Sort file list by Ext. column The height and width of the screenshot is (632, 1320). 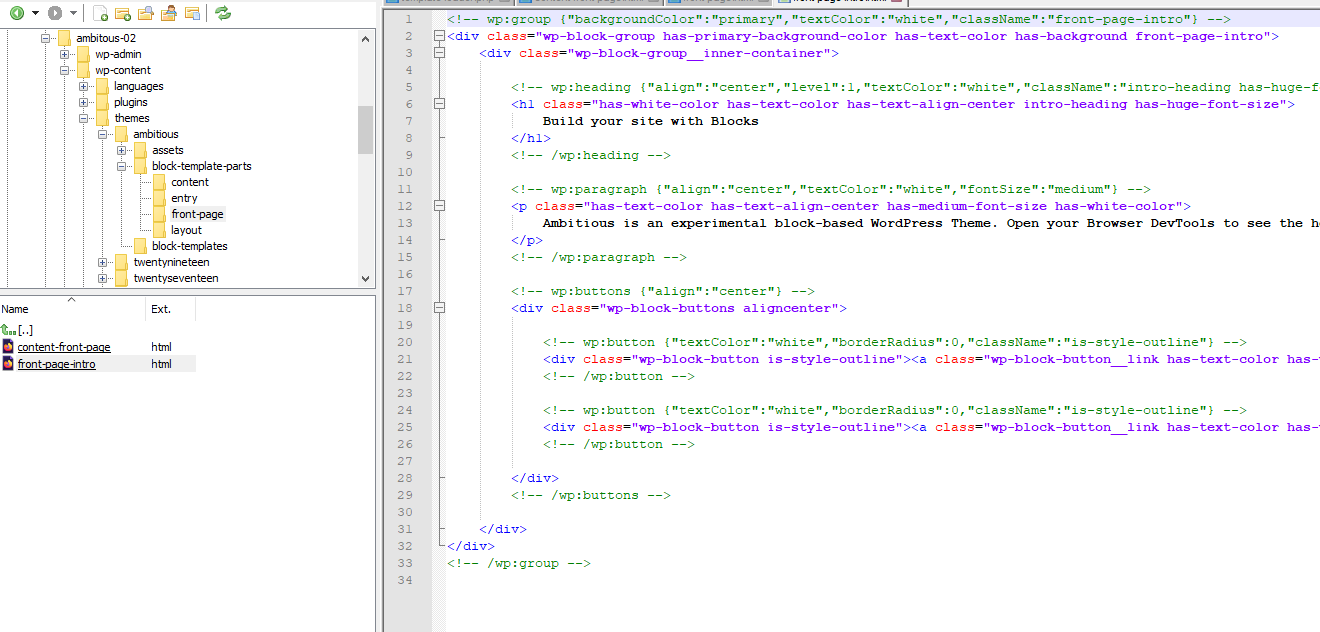pyautogui.click(x=161, y=309)
